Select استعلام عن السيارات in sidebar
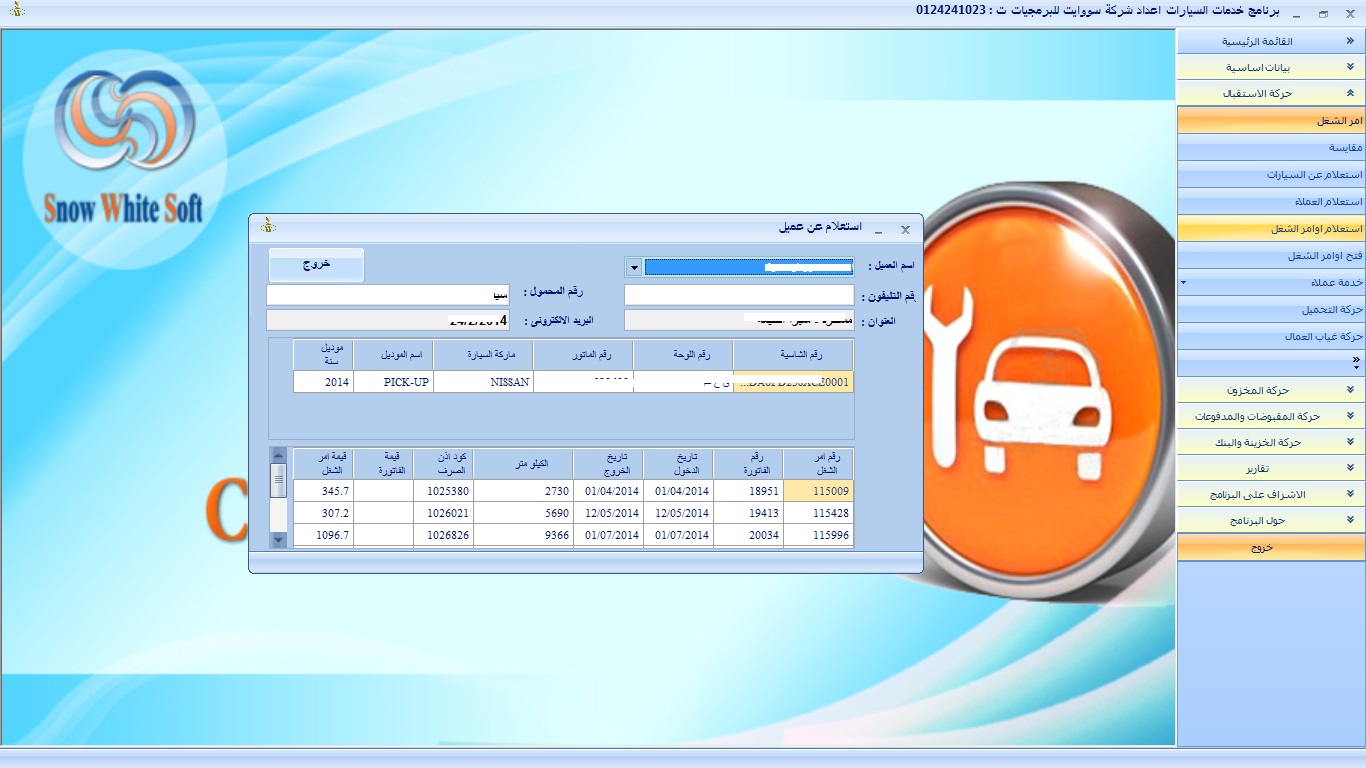The image size is (1366, 768). (1271, 175)
